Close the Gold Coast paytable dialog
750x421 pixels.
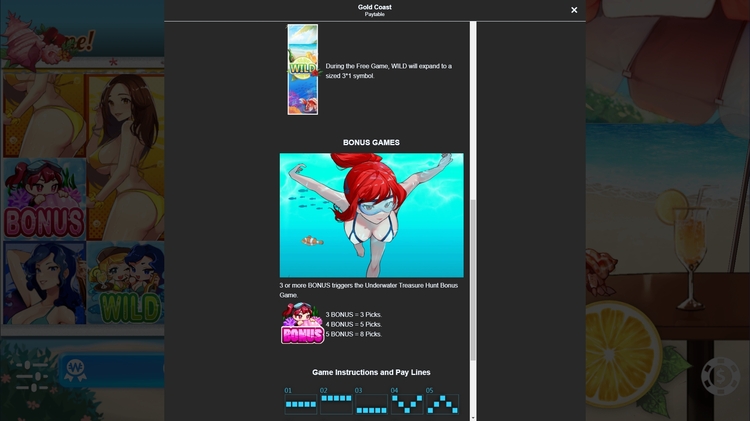coord(574,10)
